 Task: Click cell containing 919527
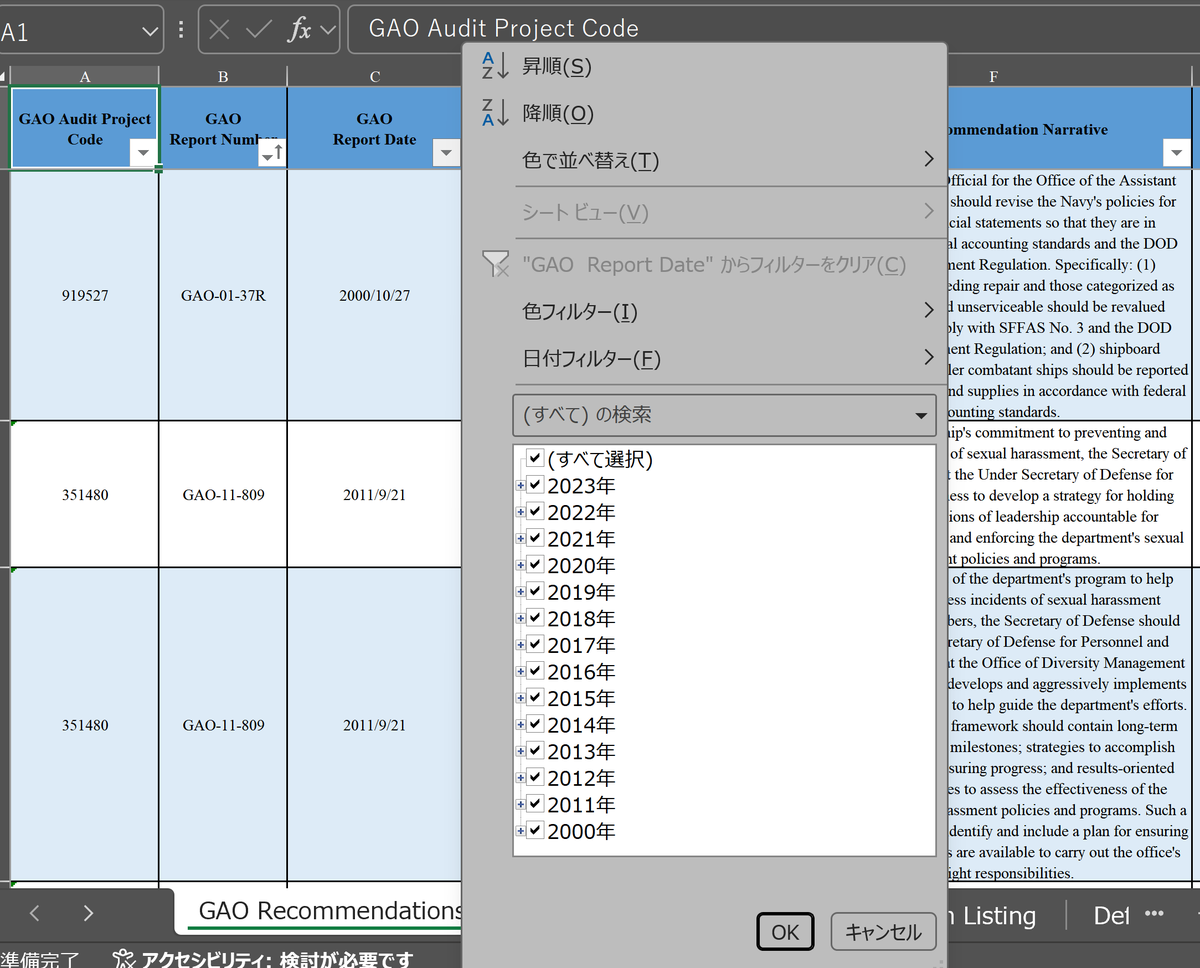(85, 296)
